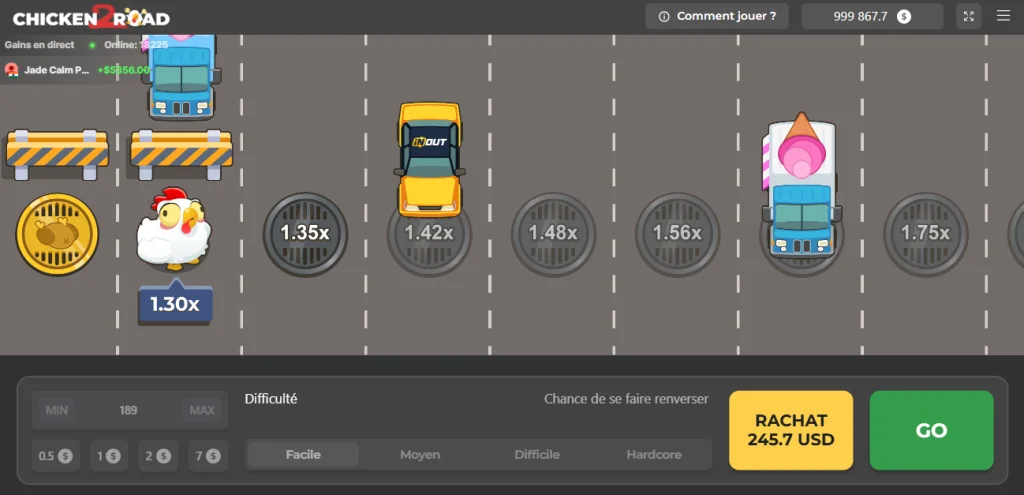Viewport: 1024px width, 495px height.
Task: Choose the 0.5 dollar quick bet
Action: click(56, 456)
